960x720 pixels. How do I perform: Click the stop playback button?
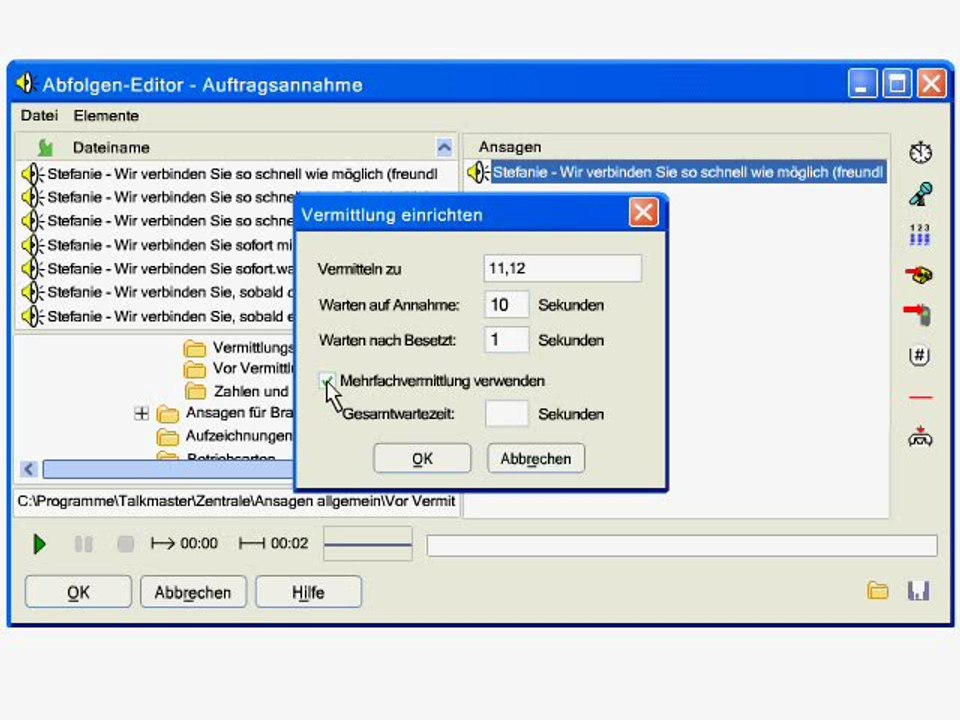tap(126, 544)
